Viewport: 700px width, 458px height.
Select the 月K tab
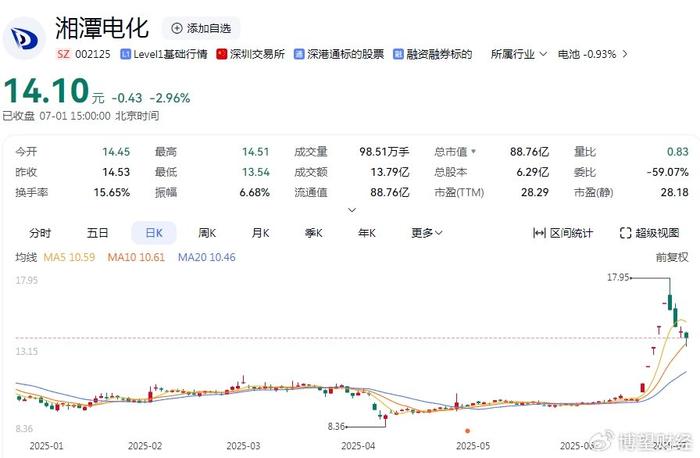coord(261,233)
